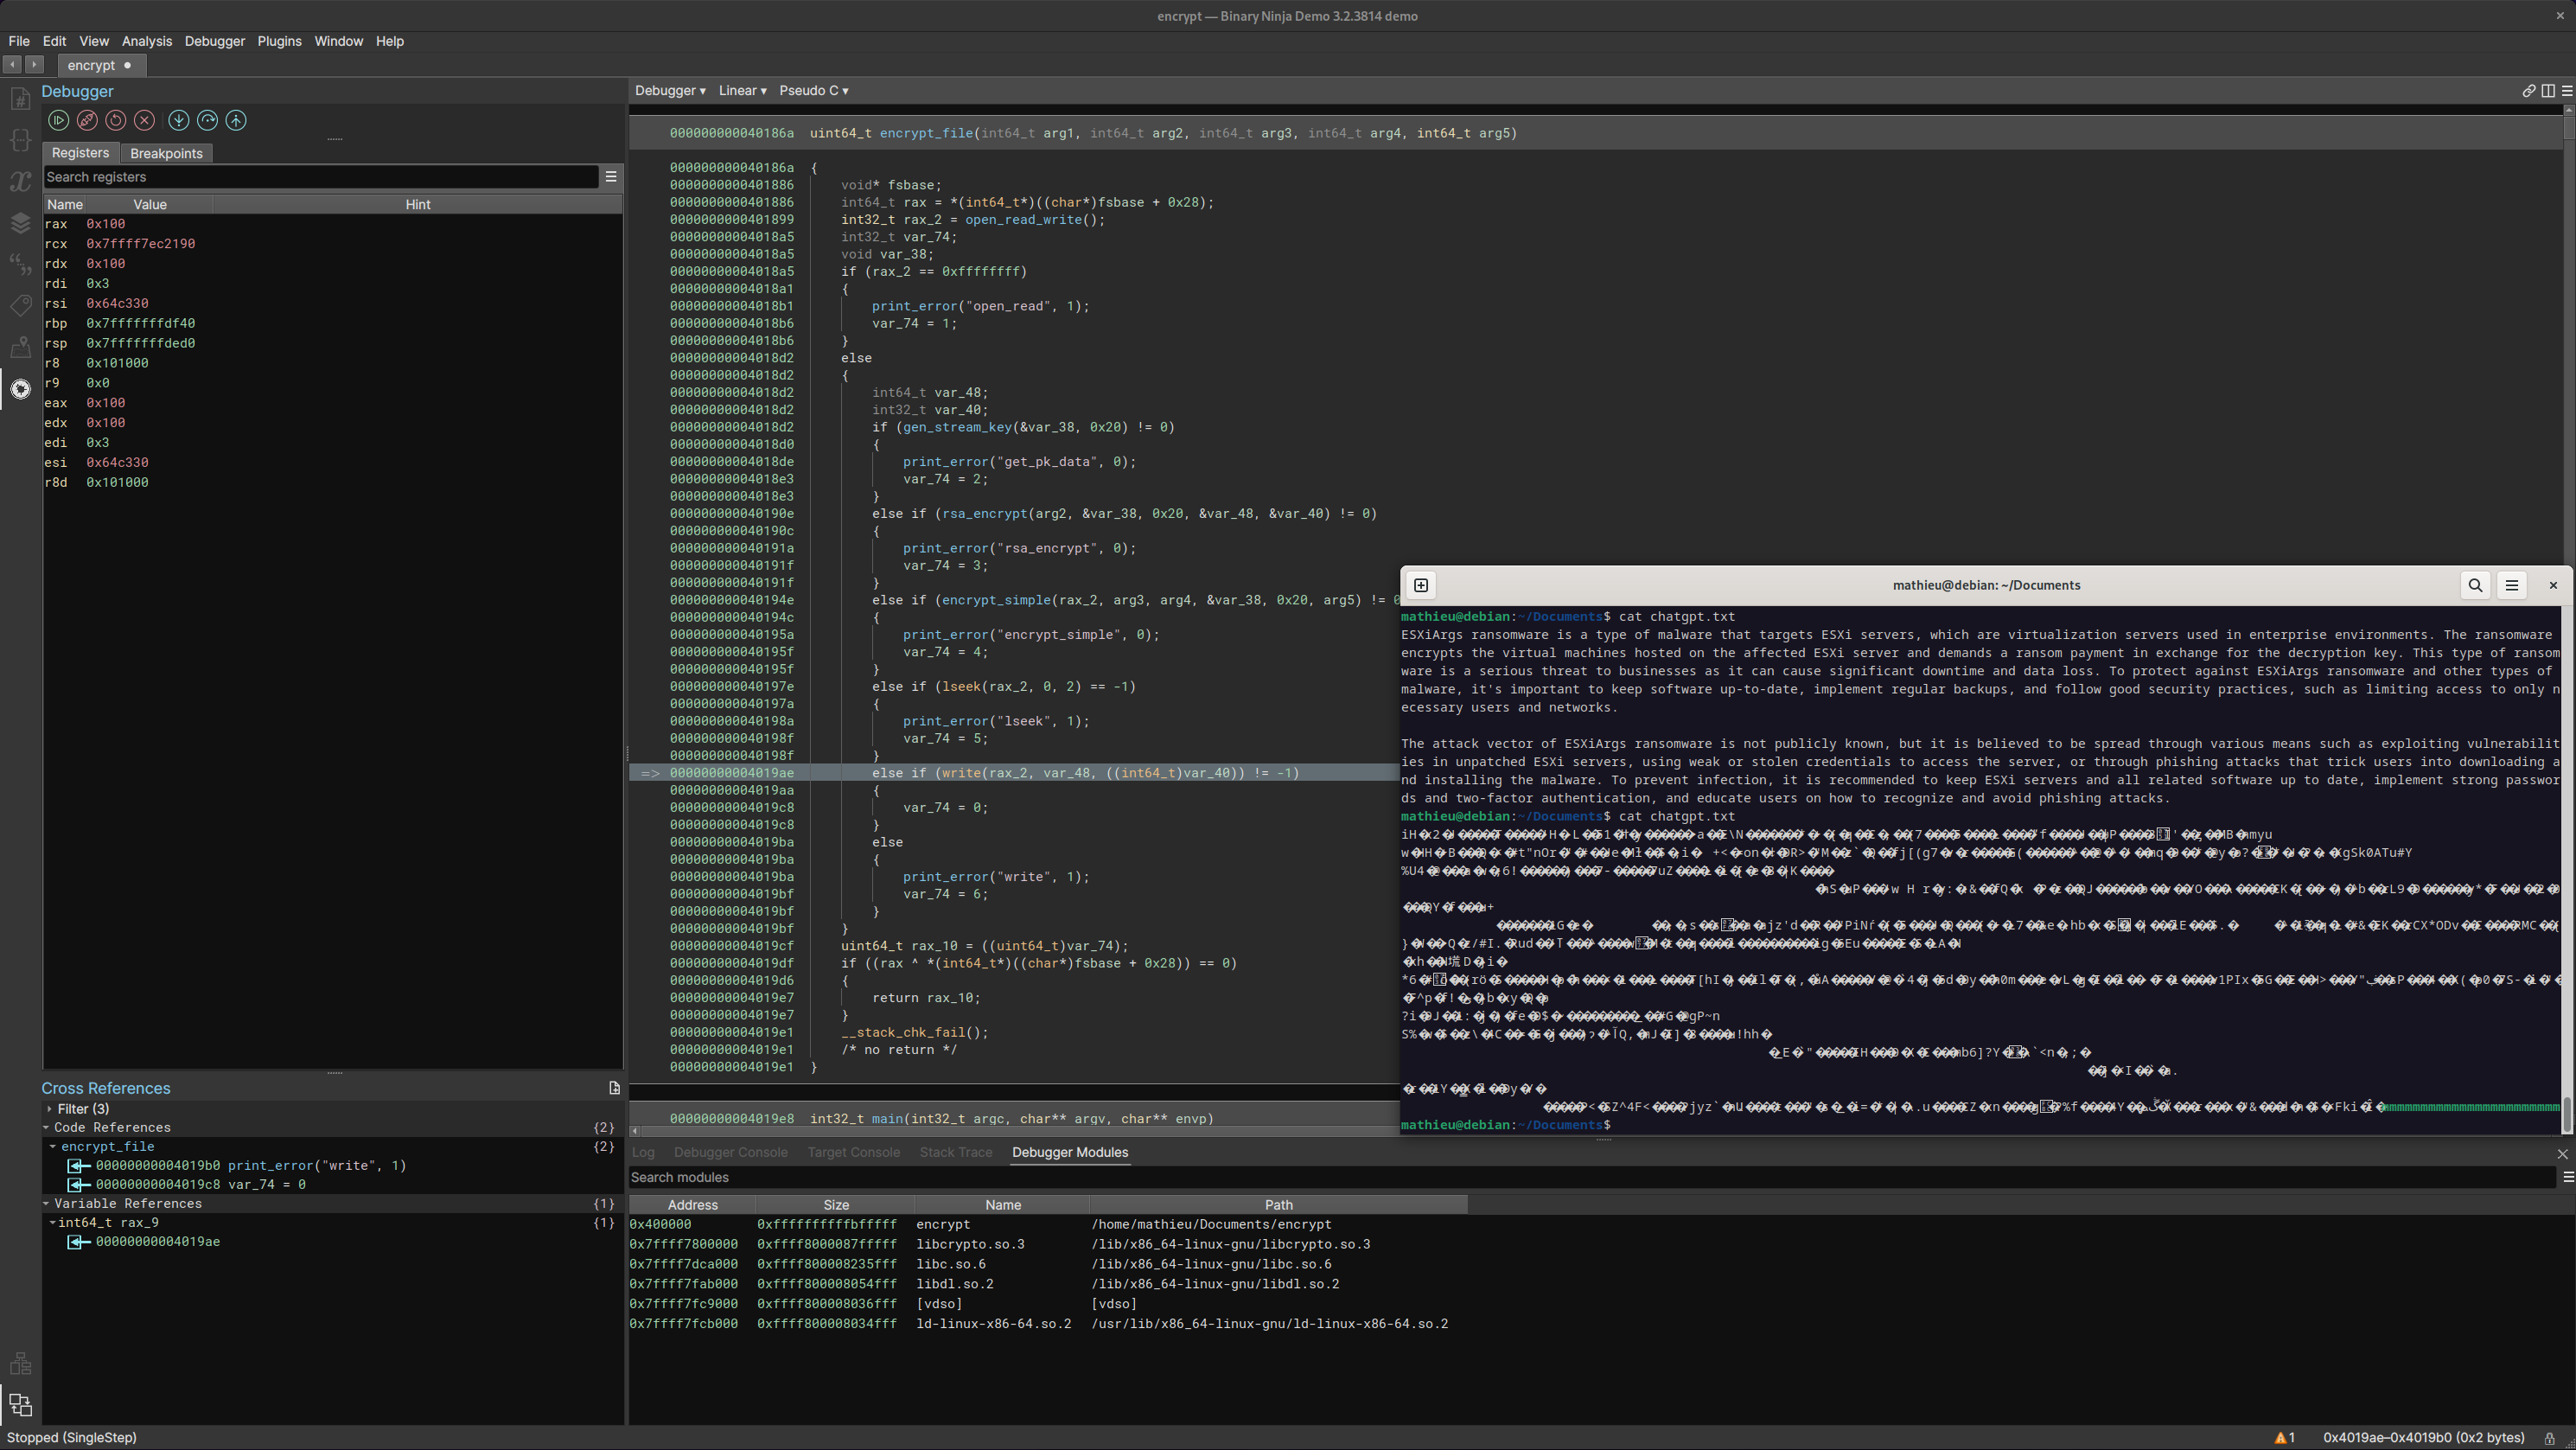Switch to the Stack Trace tab
This screenshot has width=2576, height=1450.
[955, 1153]
